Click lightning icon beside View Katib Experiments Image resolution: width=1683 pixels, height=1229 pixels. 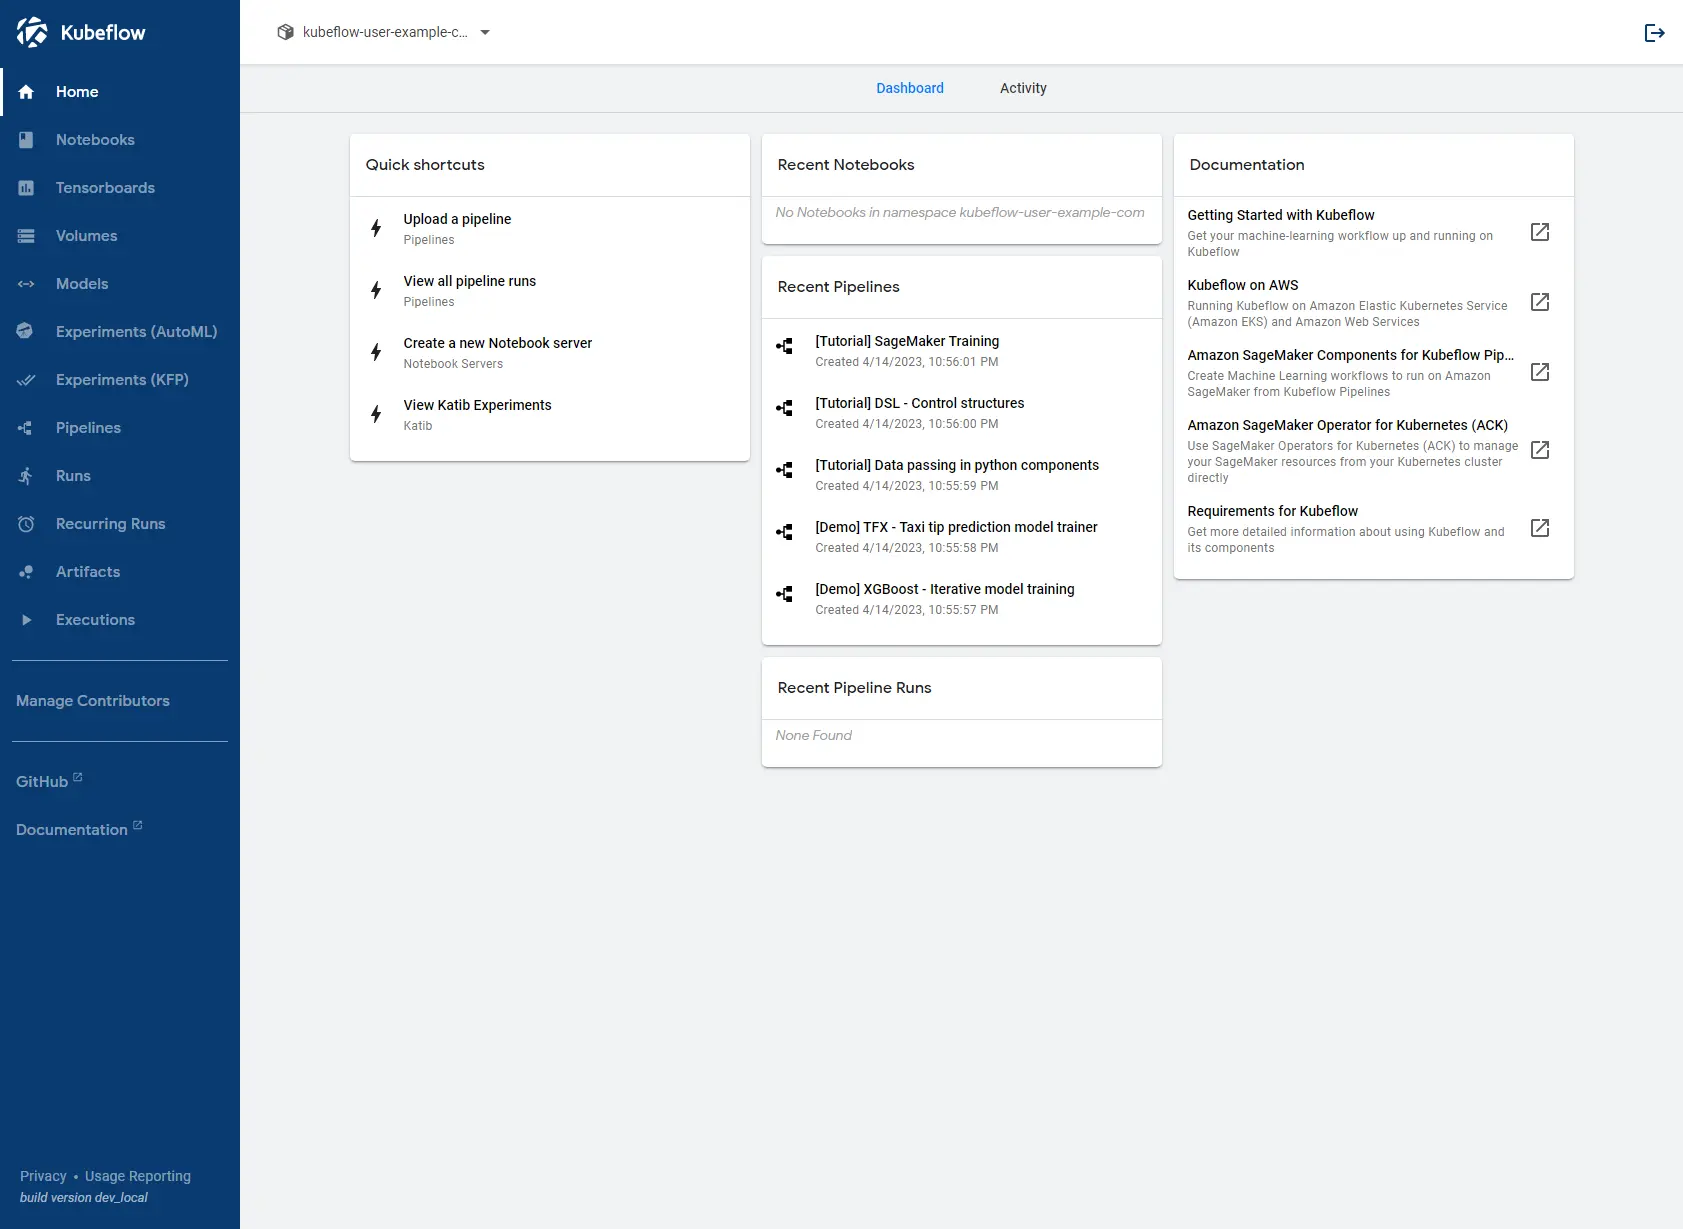tap(376, 414)
